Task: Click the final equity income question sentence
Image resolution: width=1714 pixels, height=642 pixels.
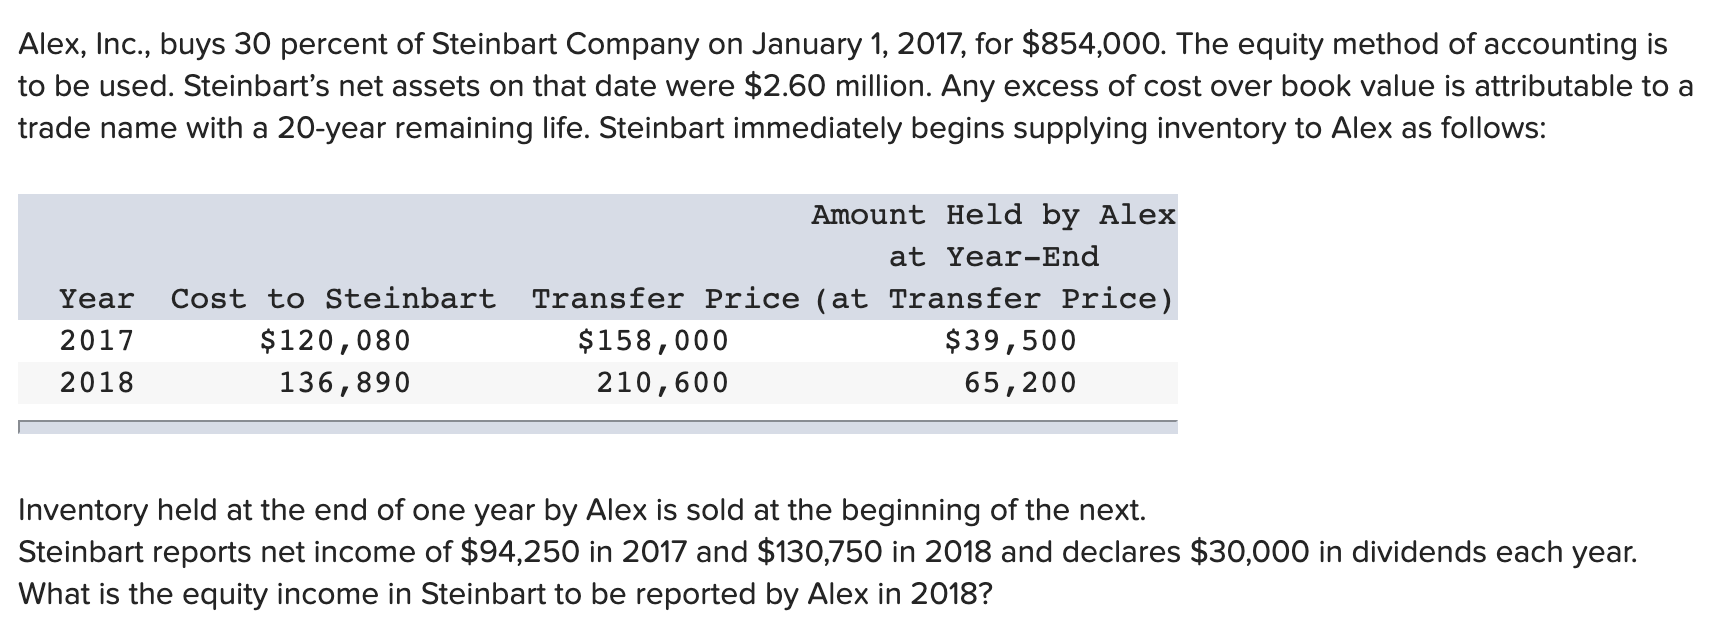Action: [506, 594]
